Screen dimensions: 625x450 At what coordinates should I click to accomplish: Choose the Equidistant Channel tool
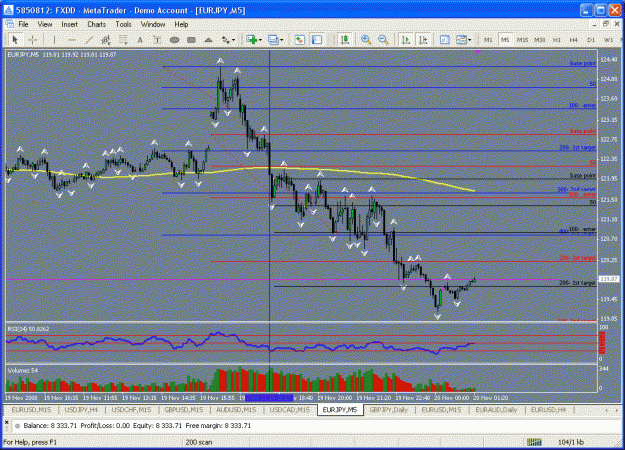tap(106, 39)
